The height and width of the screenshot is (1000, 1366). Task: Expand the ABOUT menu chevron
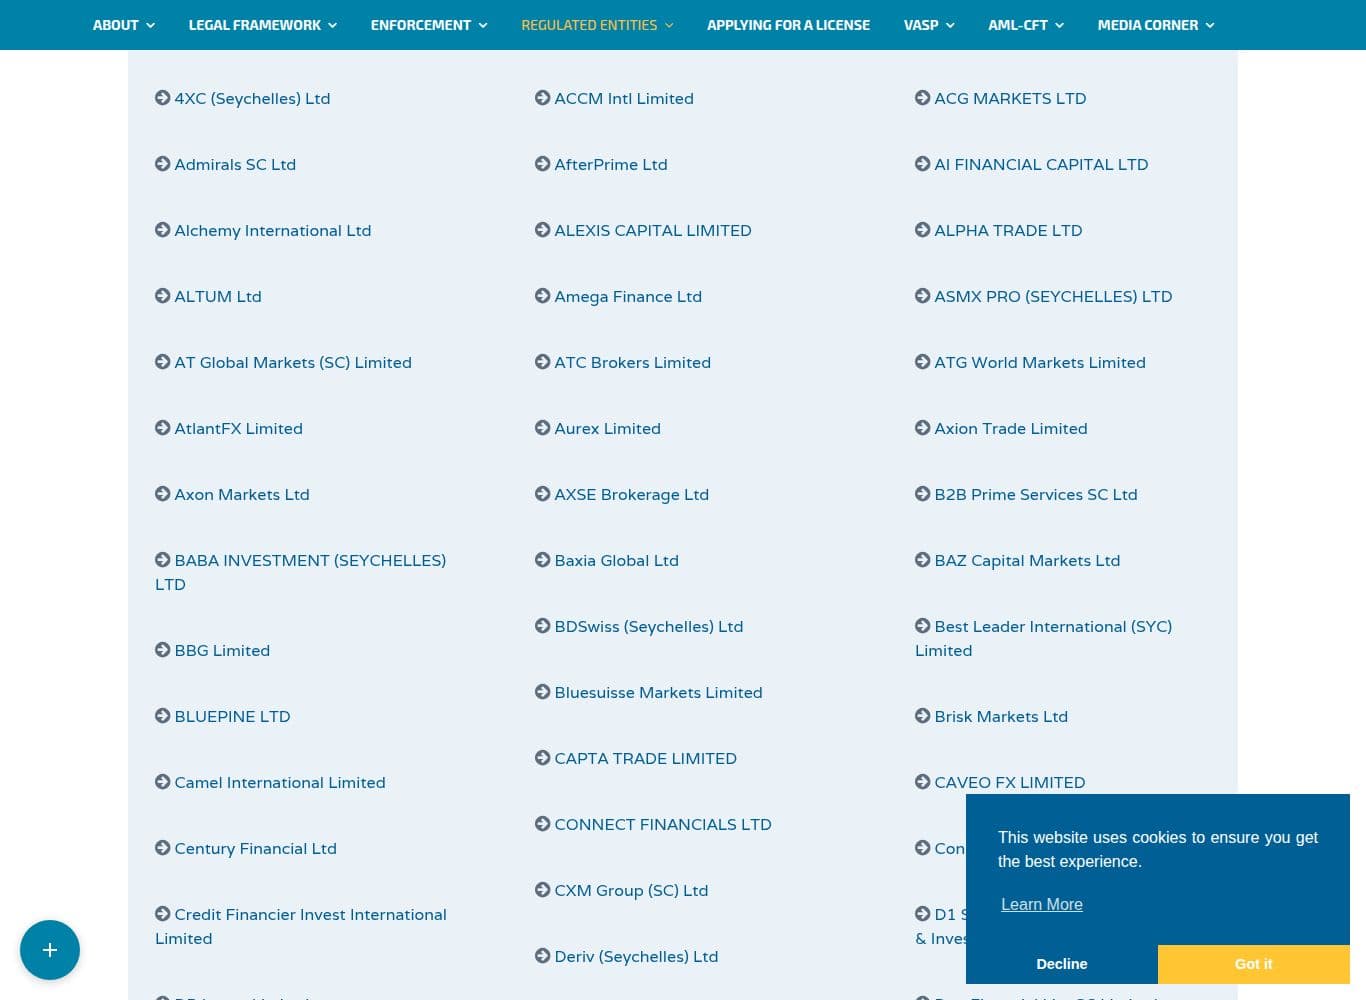pyautogui.click(x=150, y=25)
